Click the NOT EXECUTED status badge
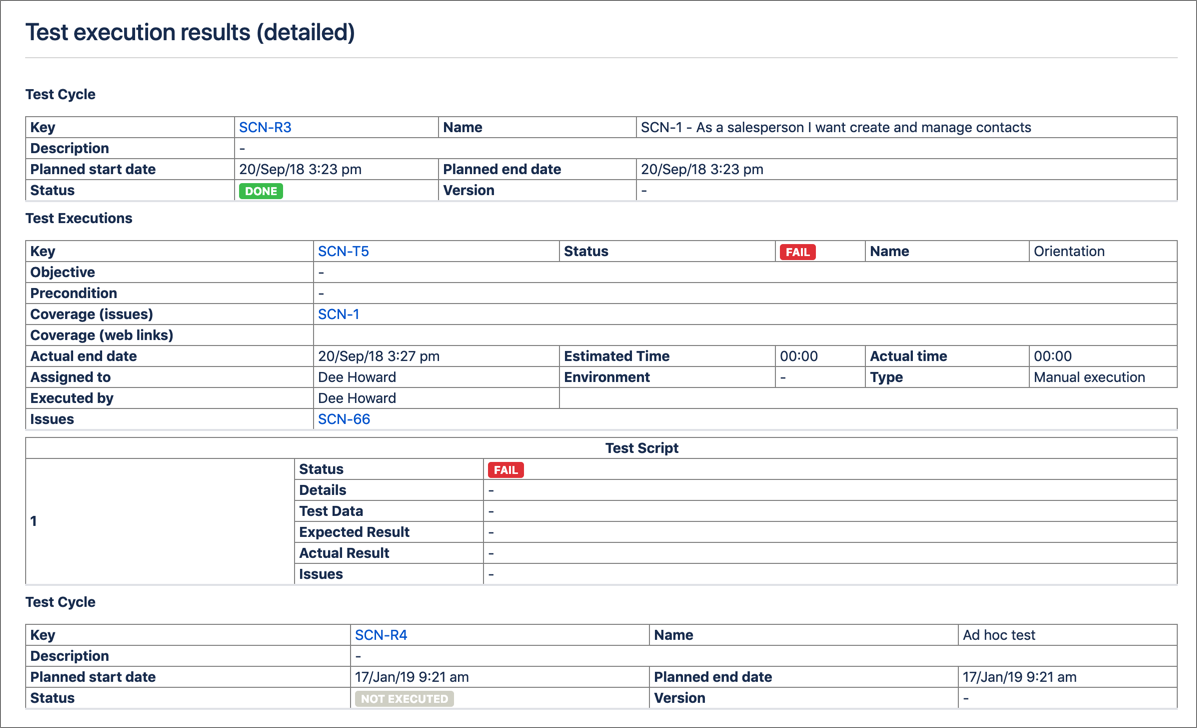The width and height of the screenshot is (1197, 728). [x=404, y=699]
